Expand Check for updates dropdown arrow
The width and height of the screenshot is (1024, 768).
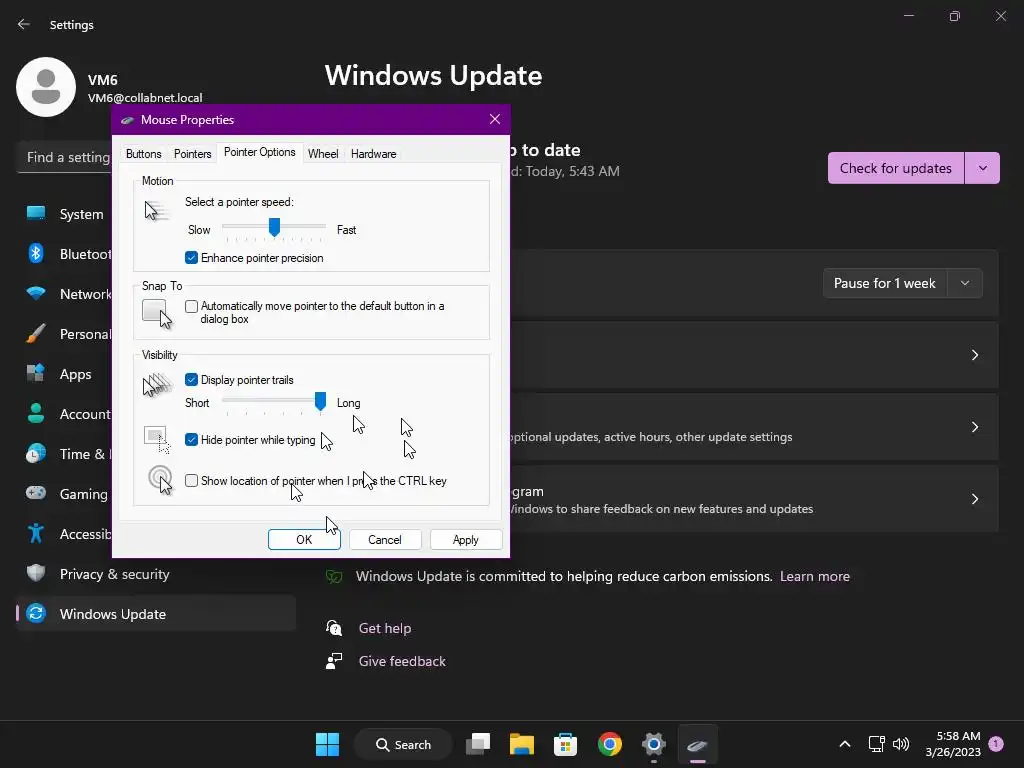[982, 168]
